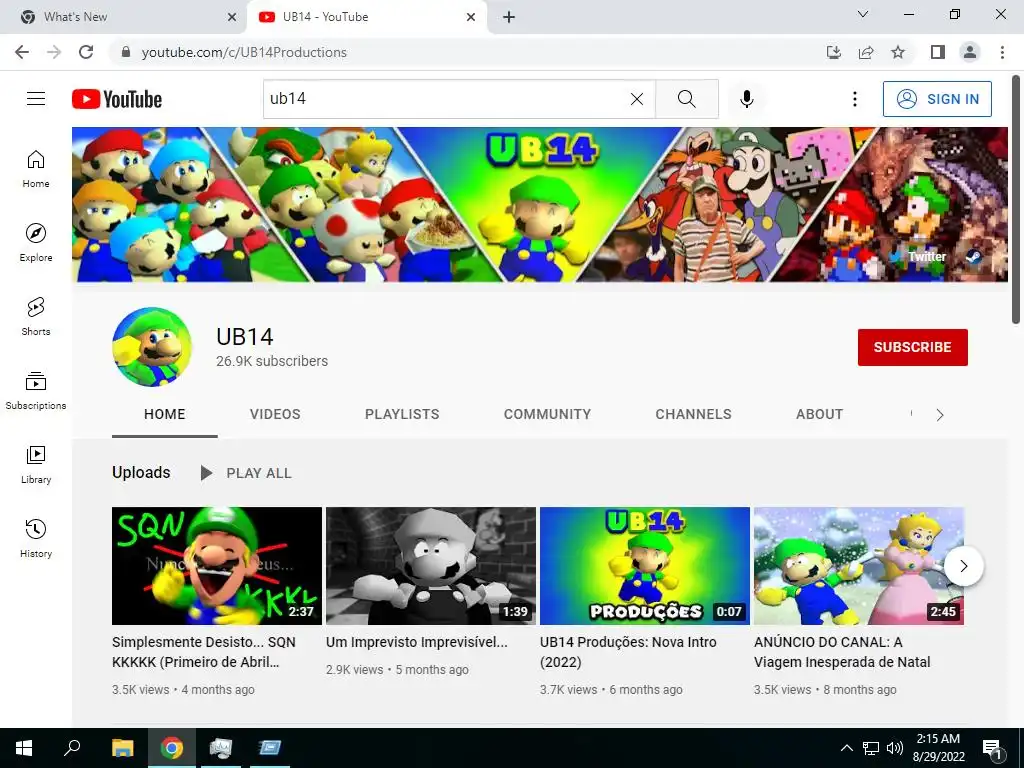Show hidden system tray icons
Image resolution: width=1024 pixels, height=768 pixels.
tap(846, 748)
